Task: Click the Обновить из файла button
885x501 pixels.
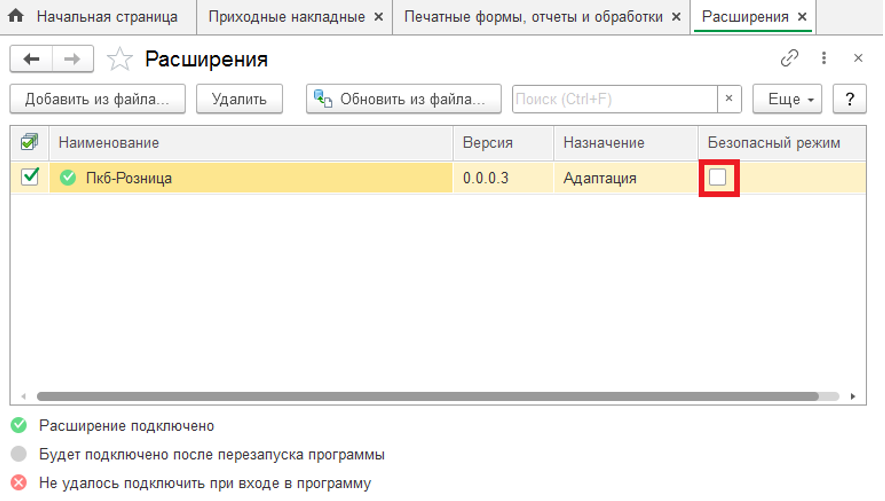Action: 403,99
